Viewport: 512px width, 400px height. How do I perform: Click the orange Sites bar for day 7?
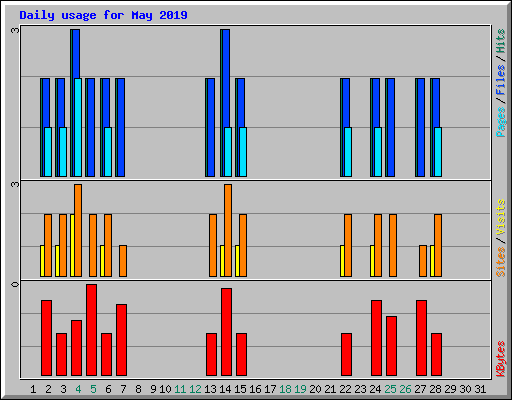(x=123, y=261)
